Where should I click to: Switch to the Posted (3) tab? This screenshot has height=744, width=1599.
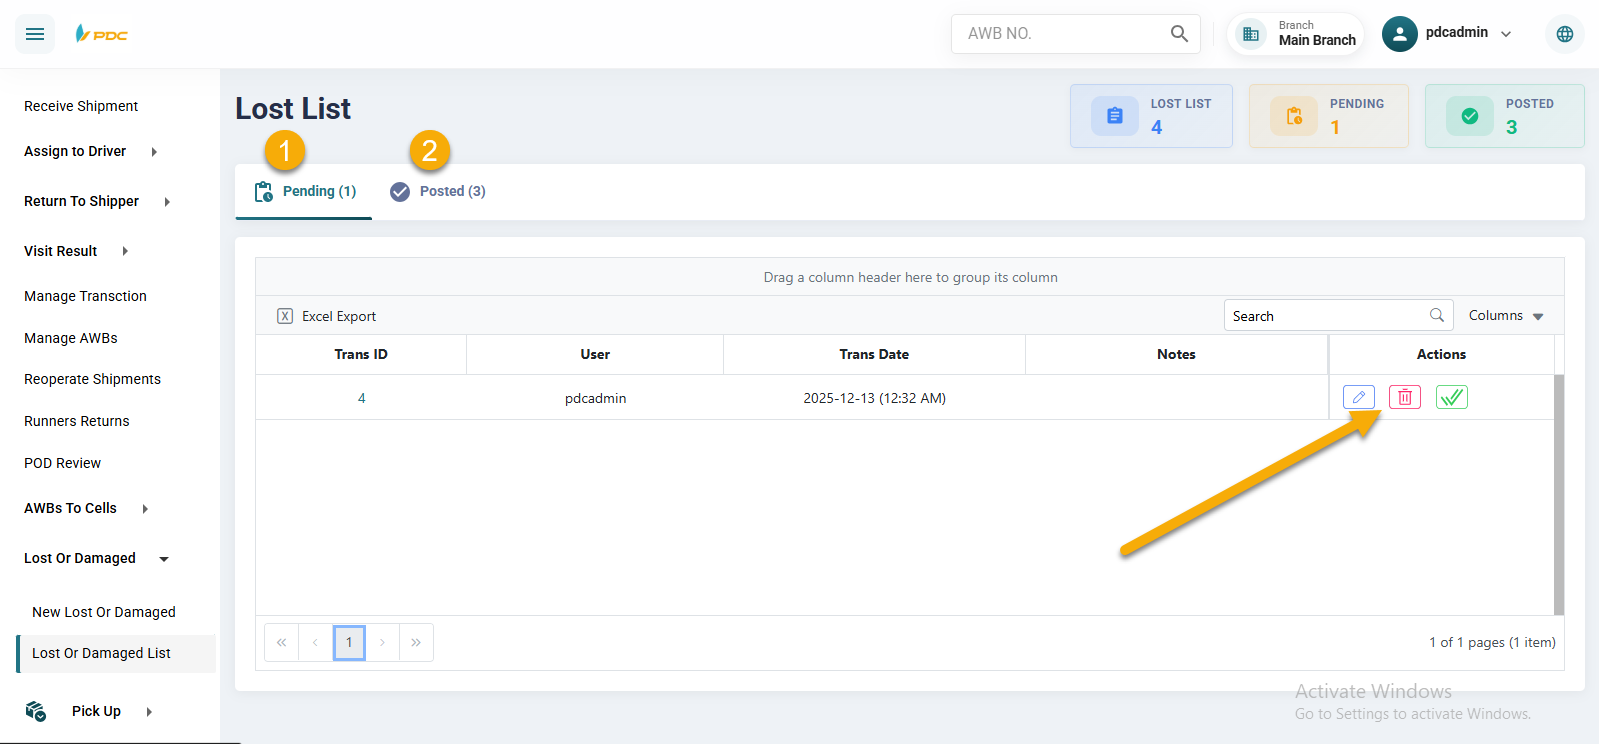click(438, 191)
